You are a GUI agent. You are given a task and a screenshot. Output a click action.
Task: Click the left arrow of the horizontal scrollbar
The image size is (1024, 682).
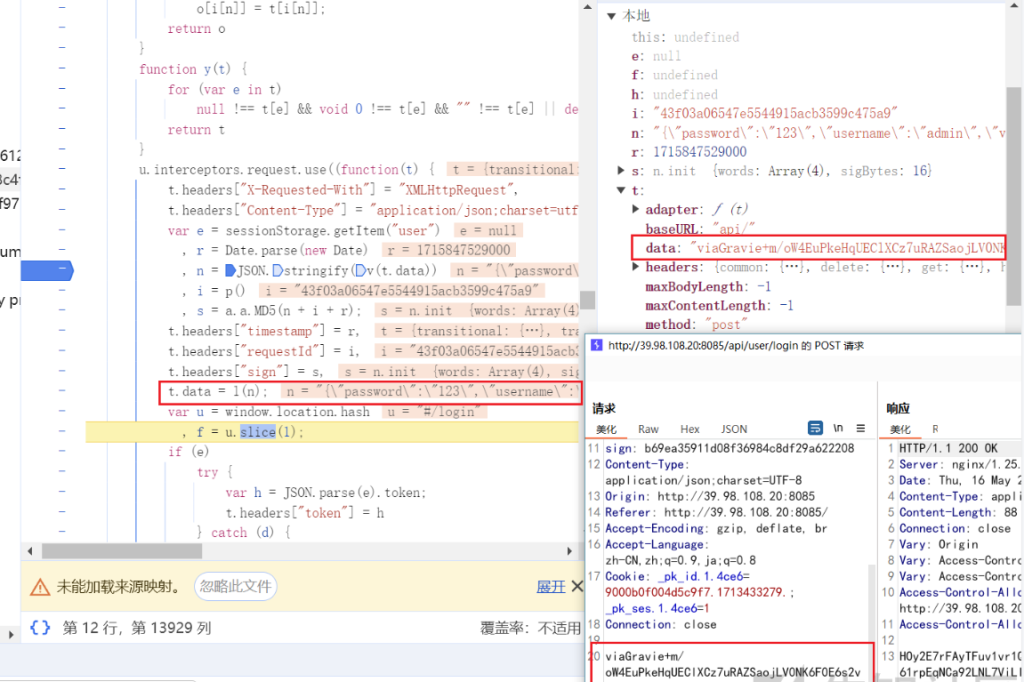tap(29, 551)
